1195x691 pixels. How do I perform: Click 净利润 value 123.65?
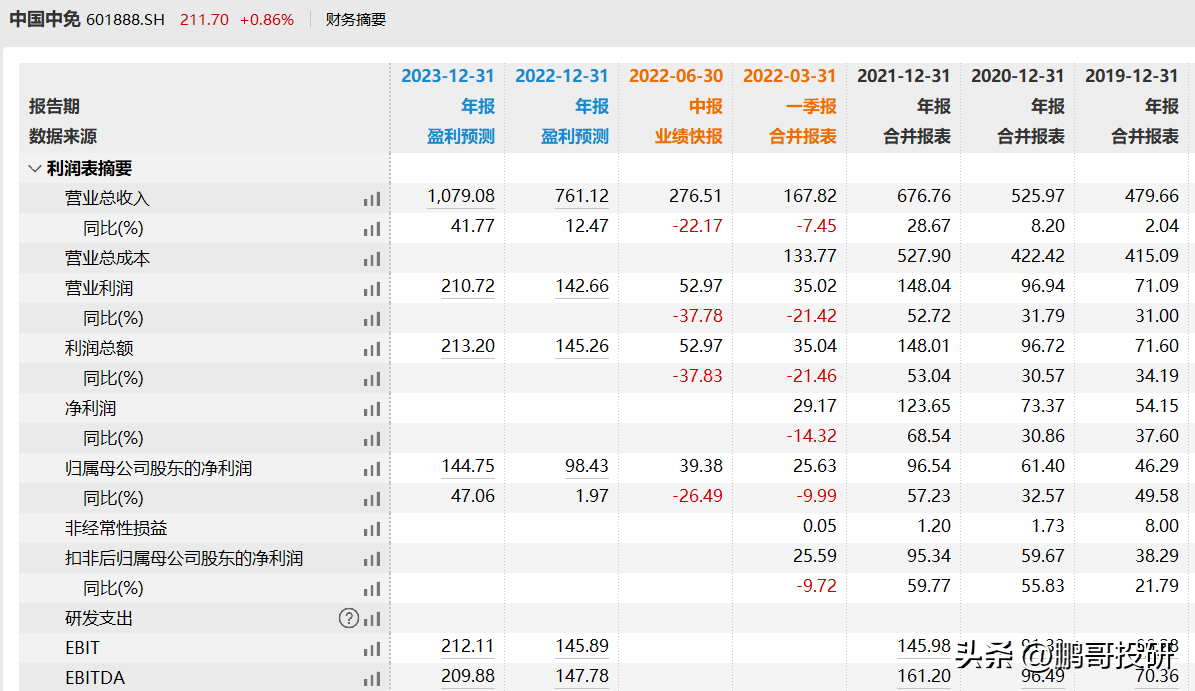(924, 406)
